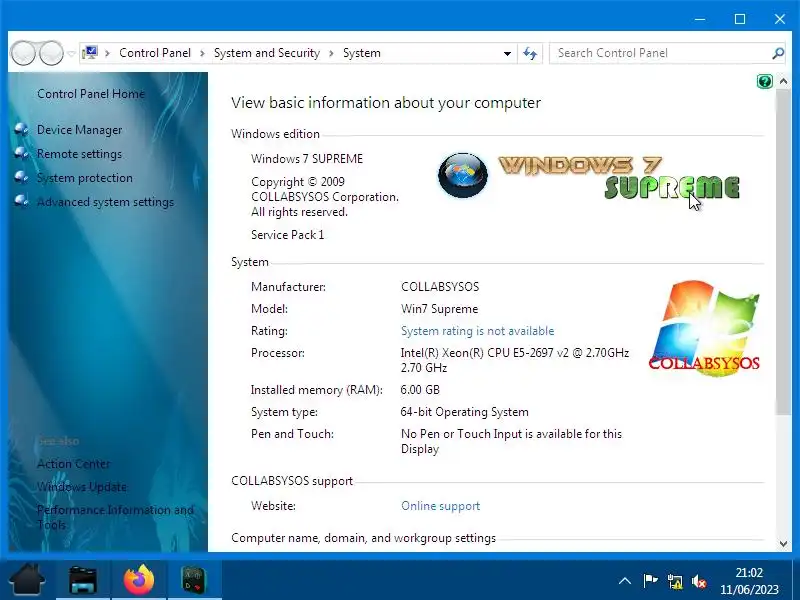Open the file manager taskbar icon

point(83,580)
